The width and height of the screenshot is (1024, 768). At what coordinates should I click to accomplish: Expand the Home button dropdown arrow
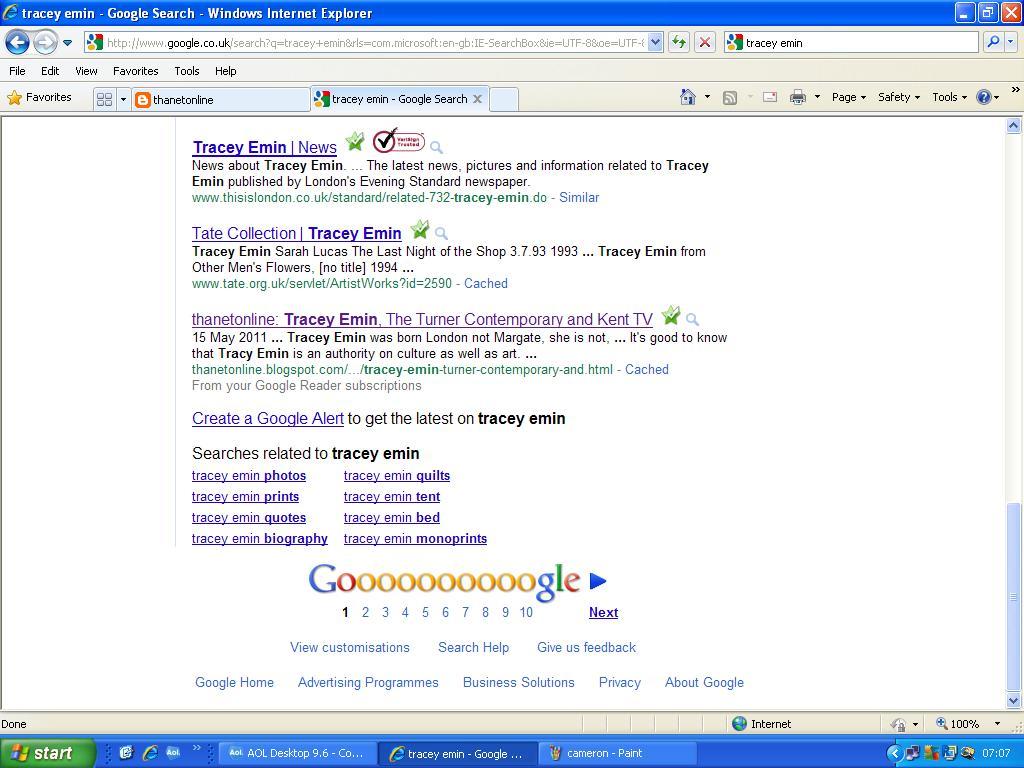click(707, 97)
